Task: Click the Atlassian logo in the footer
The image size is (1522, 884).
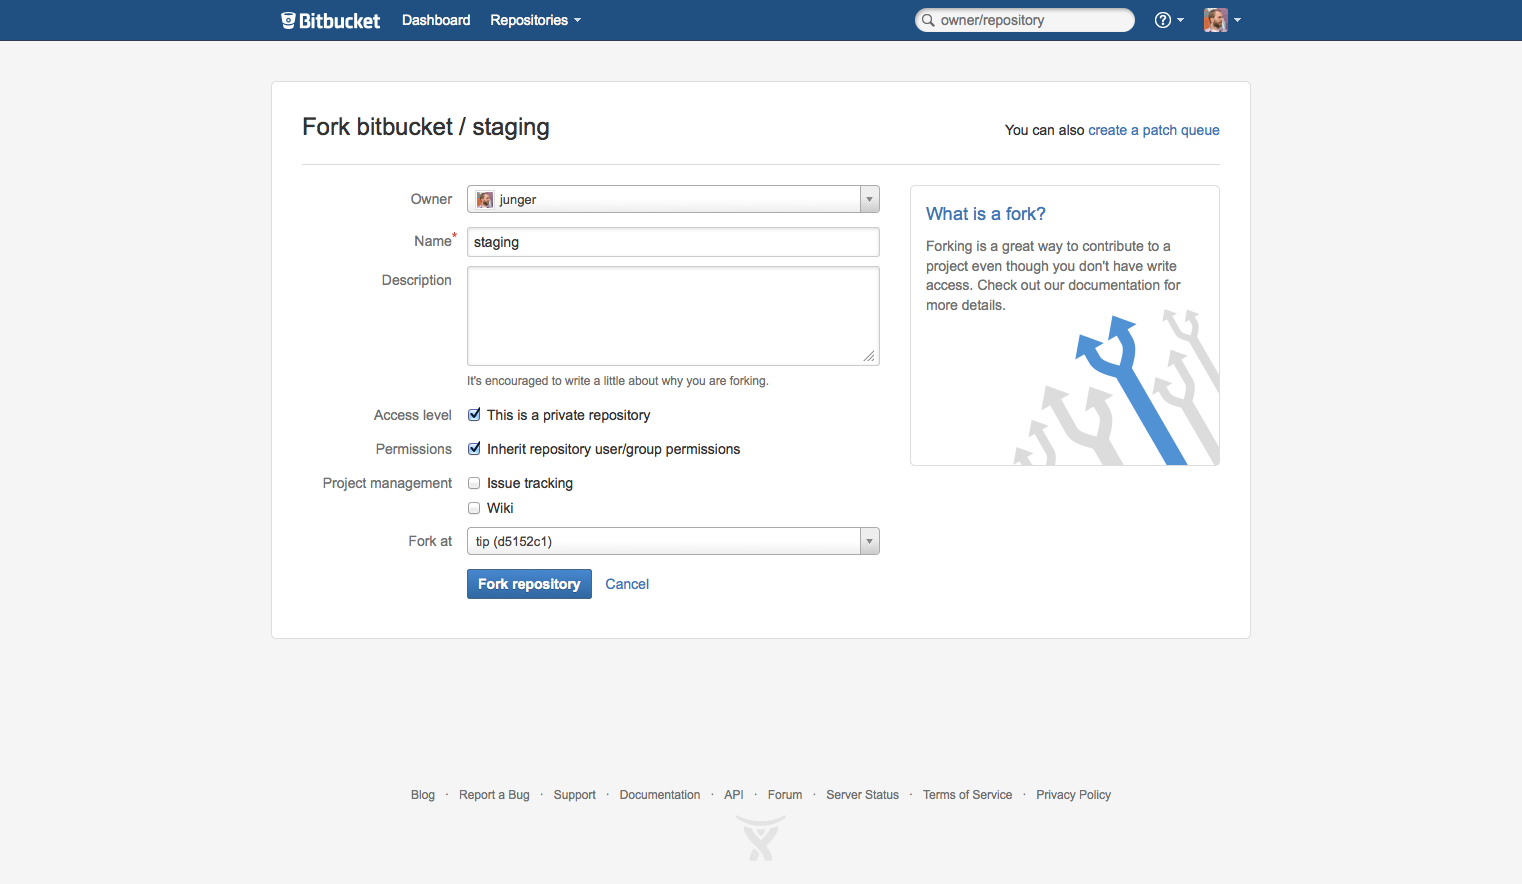Action: coord(760,838)
